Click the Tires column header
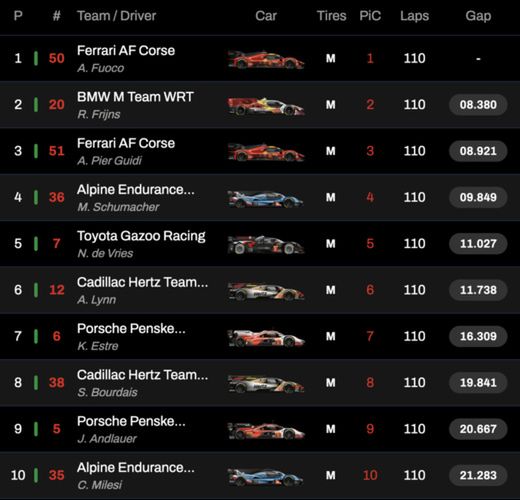Image resolution: width=520 pixels, height=500 pixels. (331, 16)
